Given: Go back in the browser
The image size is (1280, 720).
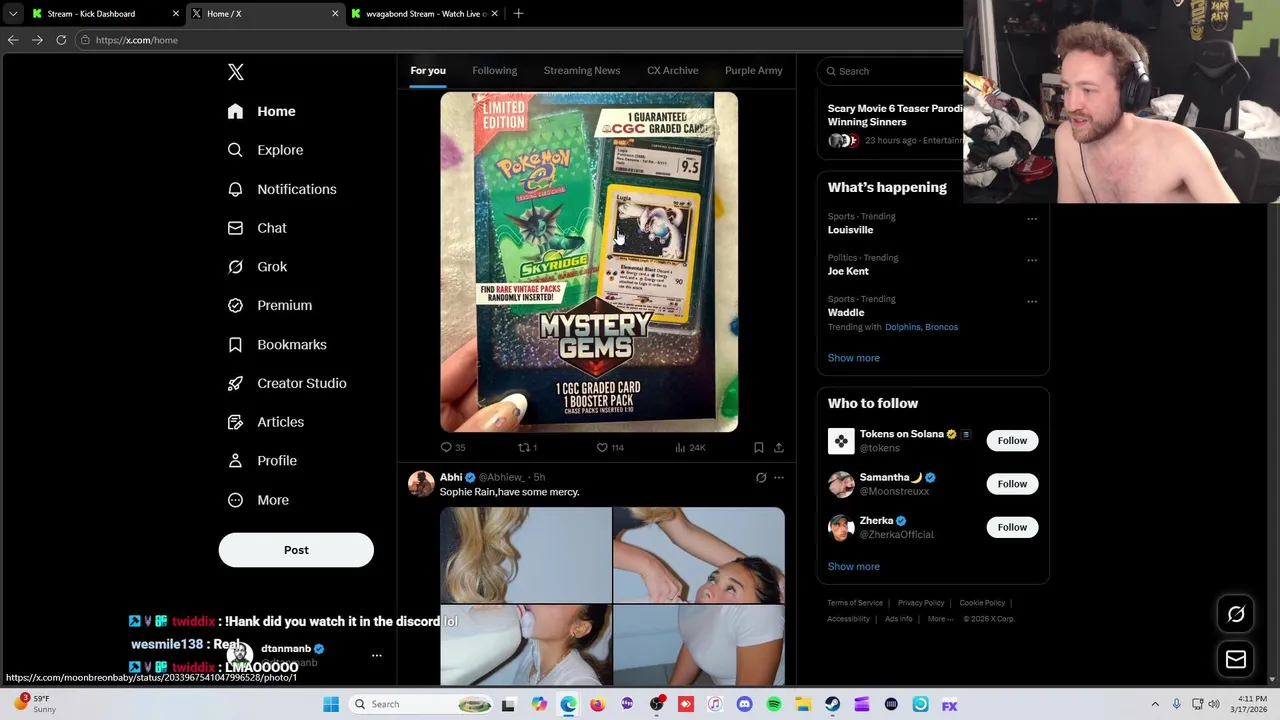Looking at the screenshot, I should point(13,40).
